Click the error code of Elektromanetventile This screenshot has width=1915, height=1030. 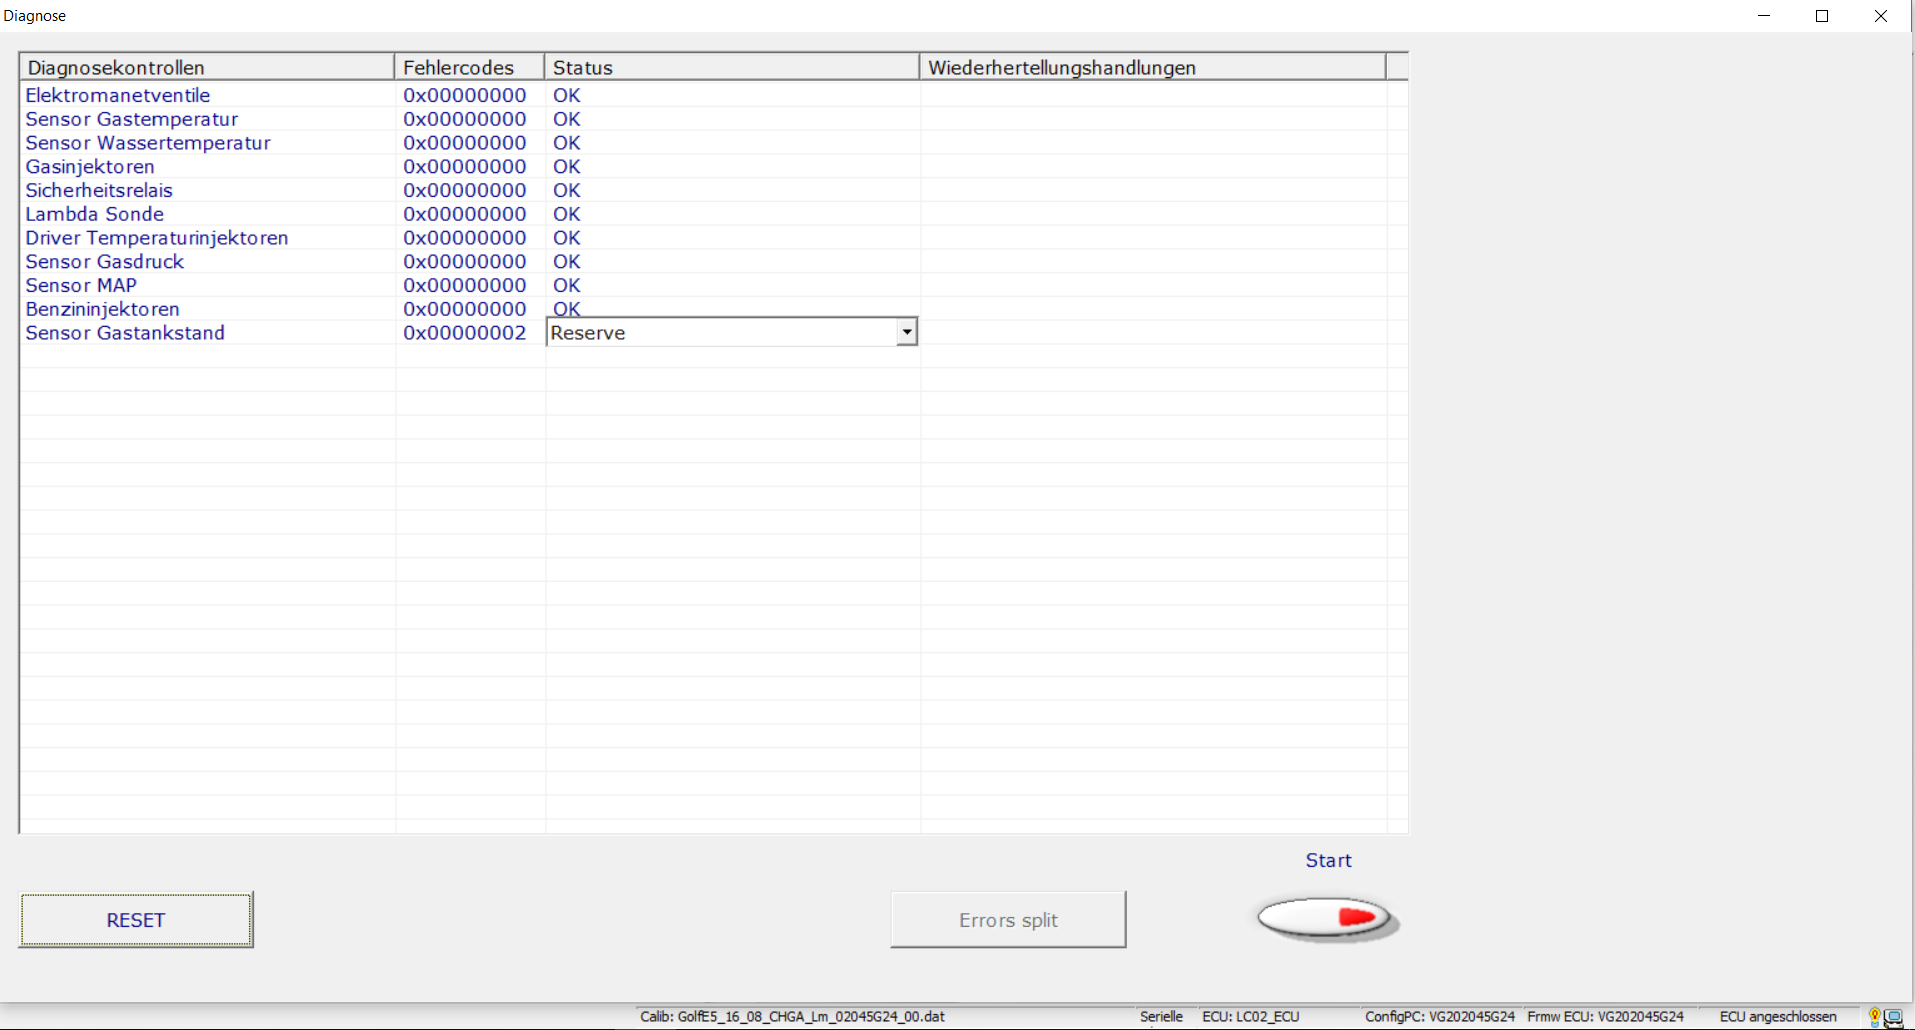[x=465, y=95]
